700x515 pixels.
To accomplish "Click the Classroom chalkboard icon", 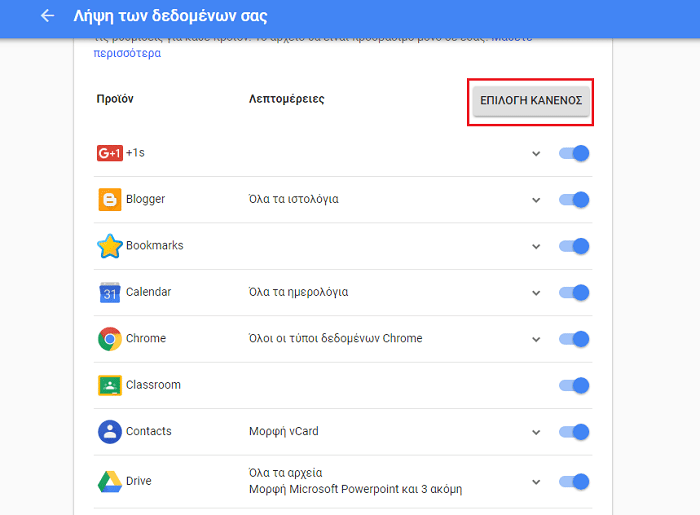I will pos(109,385).
